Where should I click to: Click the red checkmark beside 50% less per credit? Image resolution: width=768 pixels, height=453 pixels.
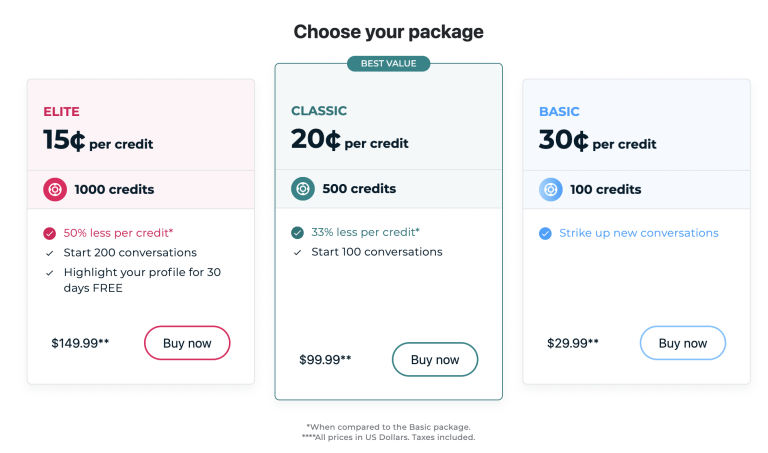49,233
